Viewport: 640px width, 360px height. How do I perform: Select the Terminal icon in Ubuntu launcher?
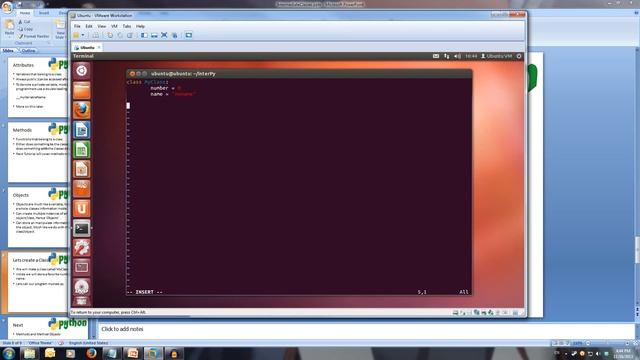pyautogui.click(x=82, y=228)
